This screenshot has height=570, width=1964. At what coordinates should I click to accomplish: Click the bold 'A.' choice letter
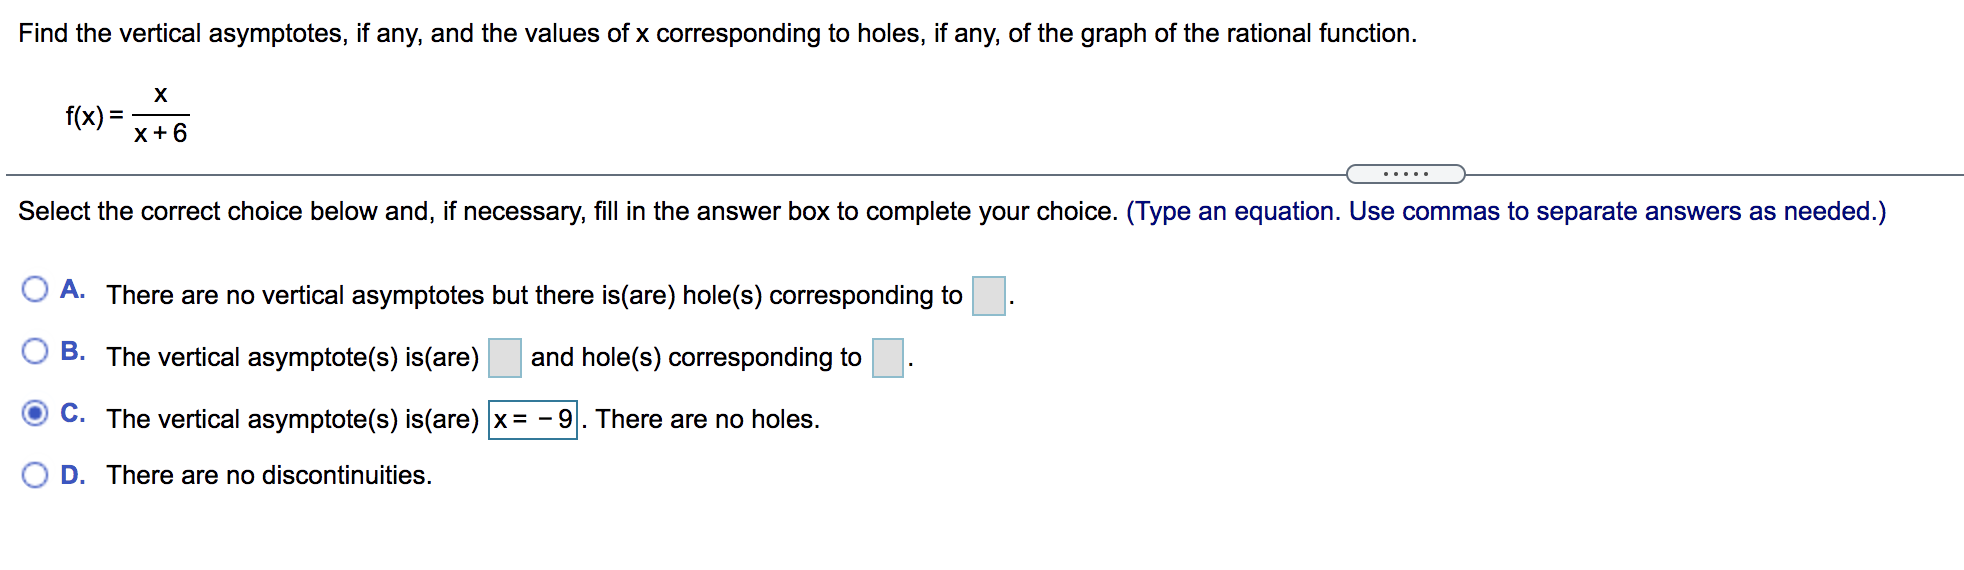(x=72, y=290)
